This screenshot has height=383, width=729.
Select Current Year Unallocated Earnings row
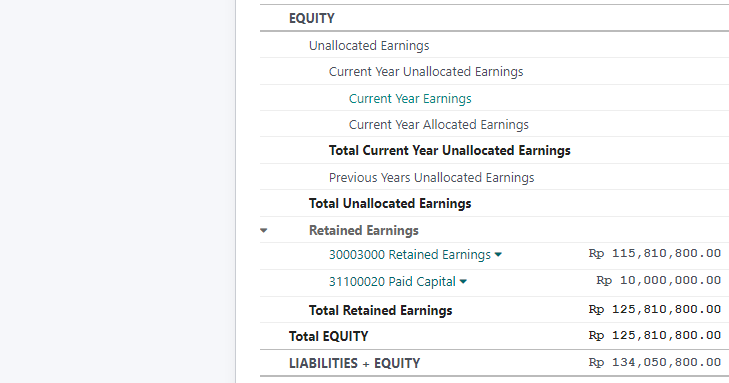(x=494, y=72)
